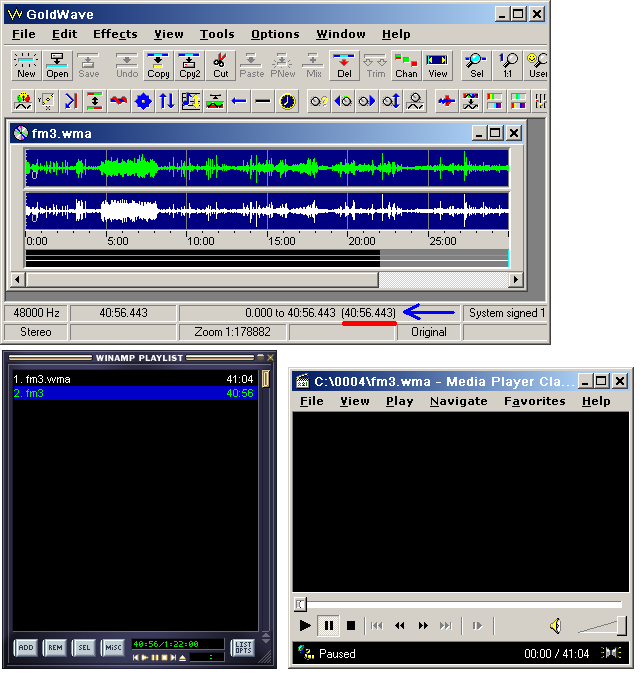The image size is (644, 678).
Task: Click the MISC button in Winamp Playlist
Action: 113,647
